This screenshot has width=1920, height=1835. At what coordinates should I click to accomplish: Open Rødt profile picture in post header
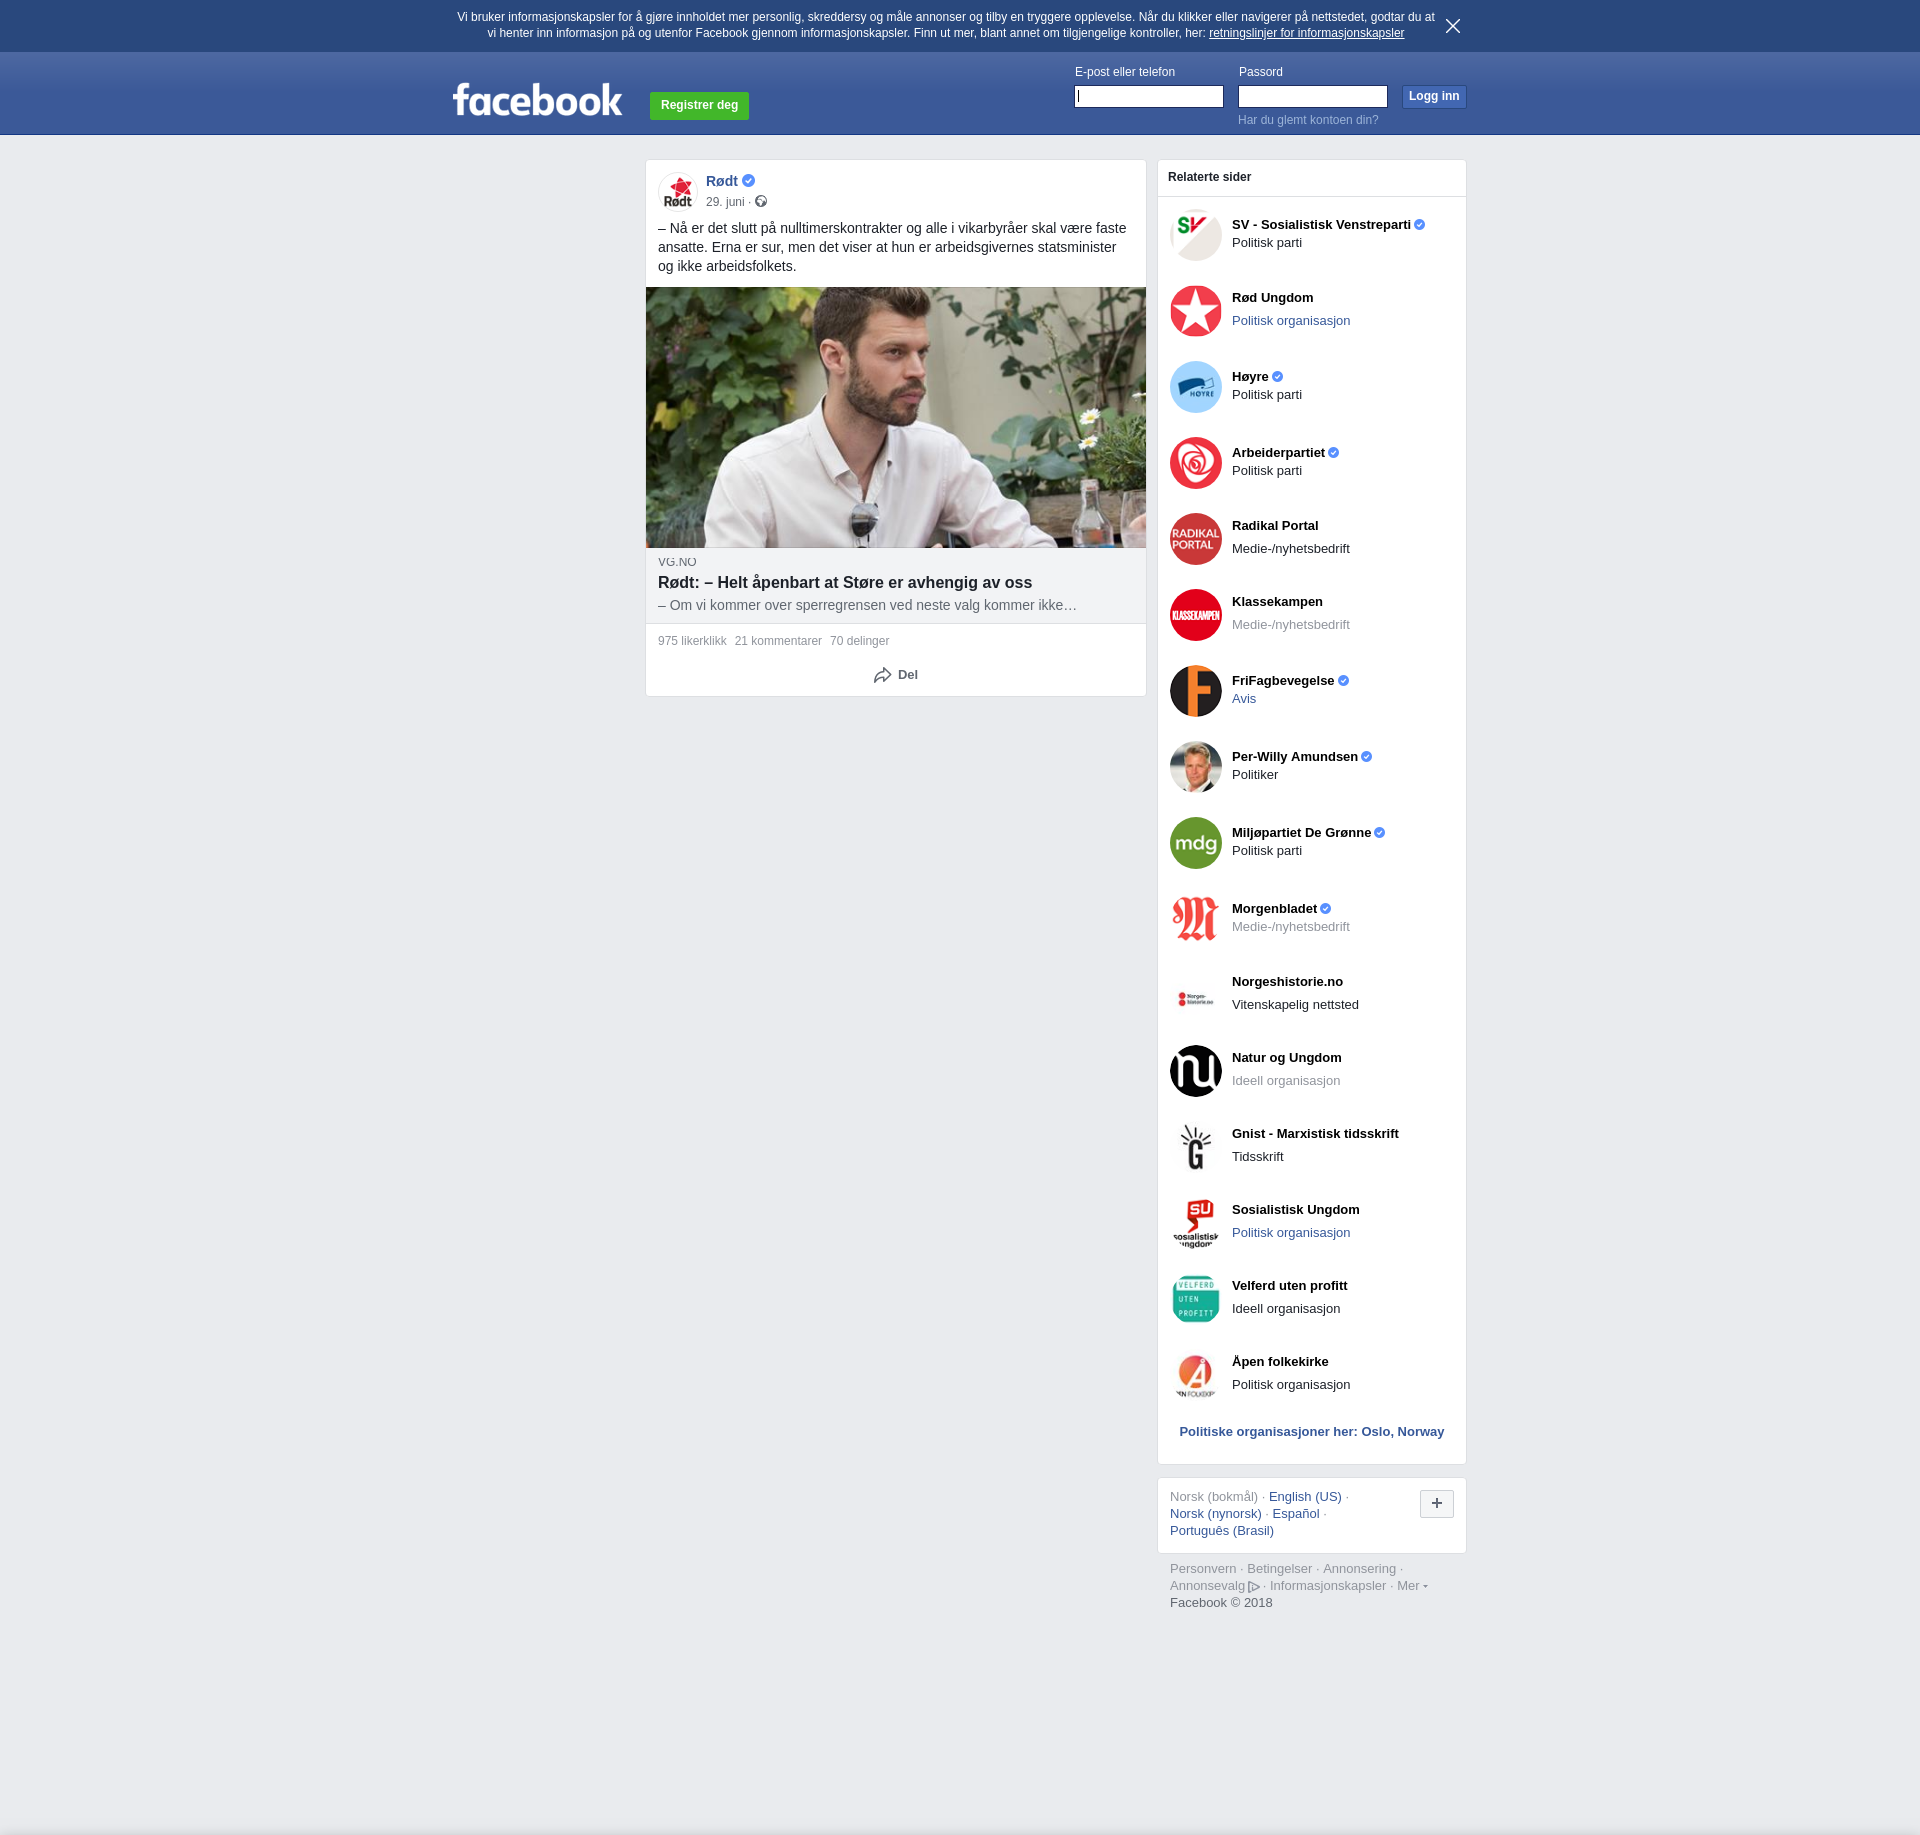click(x=678, y=192)
